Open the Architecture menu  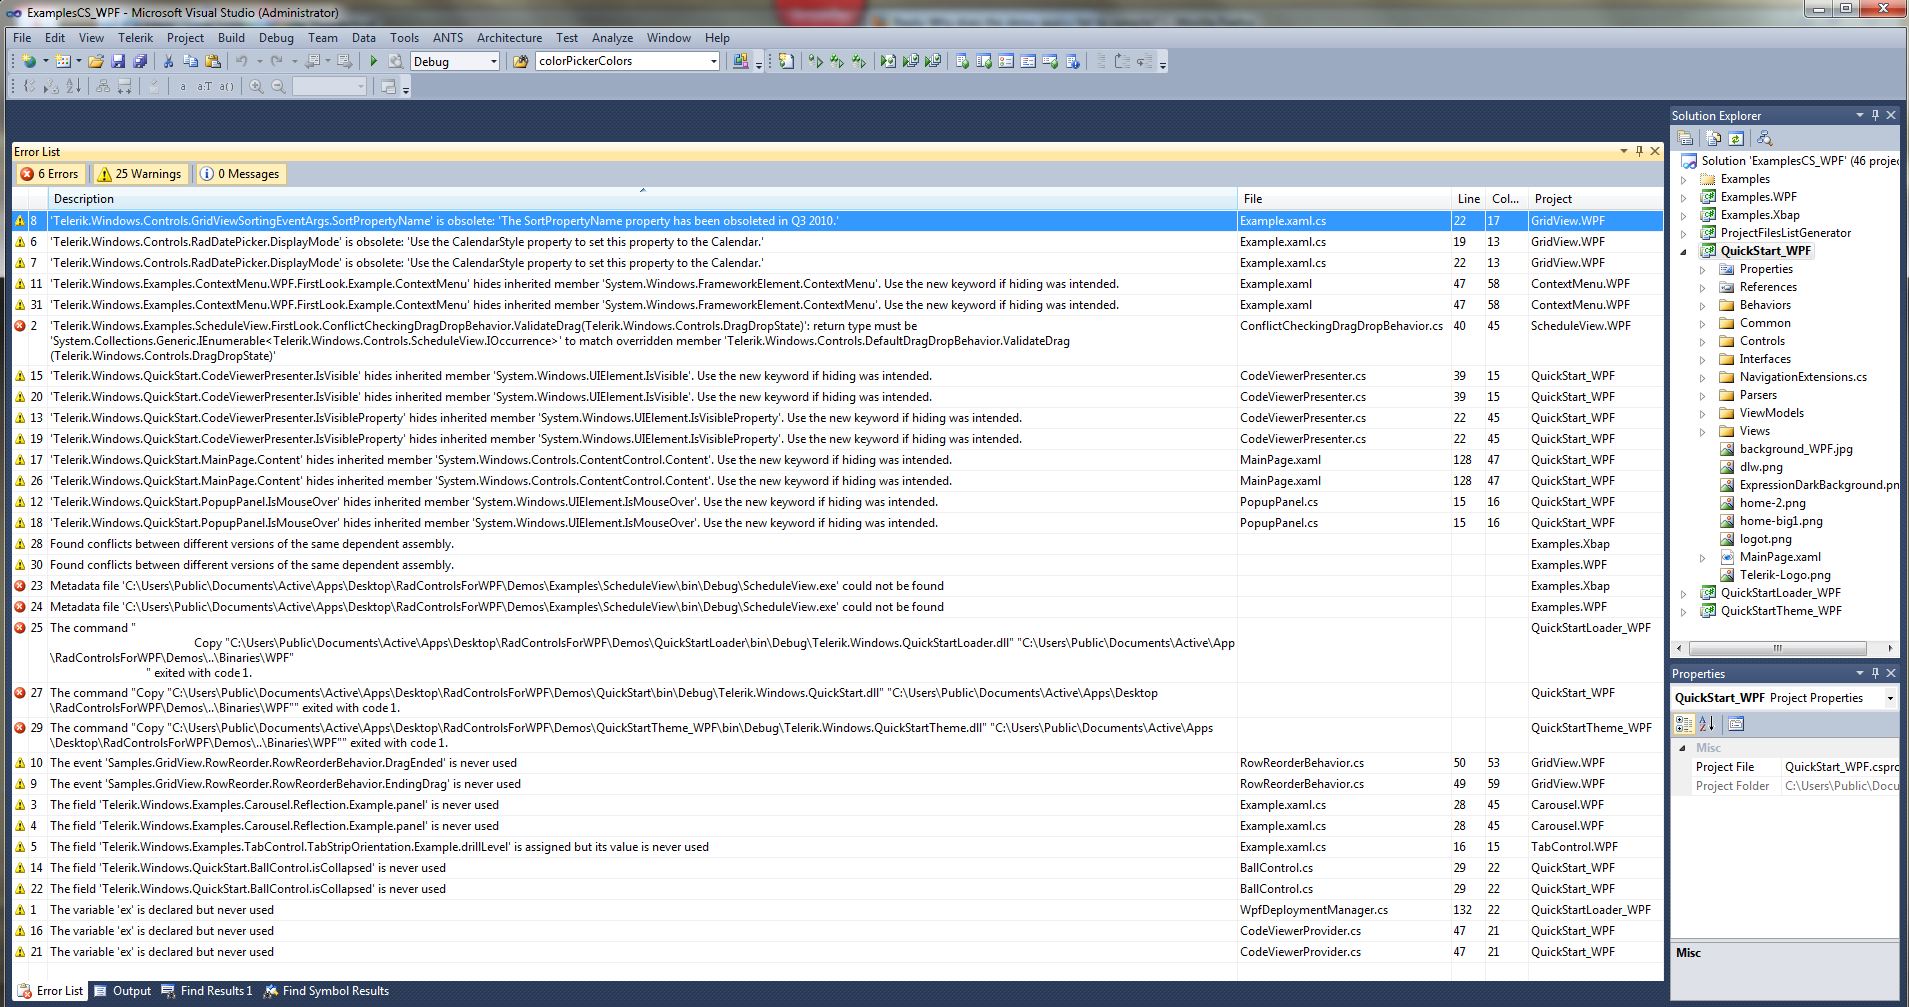pos(509,38)
